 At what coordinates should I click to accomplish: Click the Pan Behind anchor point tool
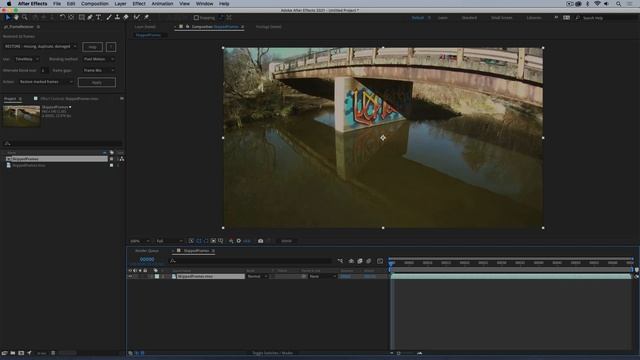[71, 18]
